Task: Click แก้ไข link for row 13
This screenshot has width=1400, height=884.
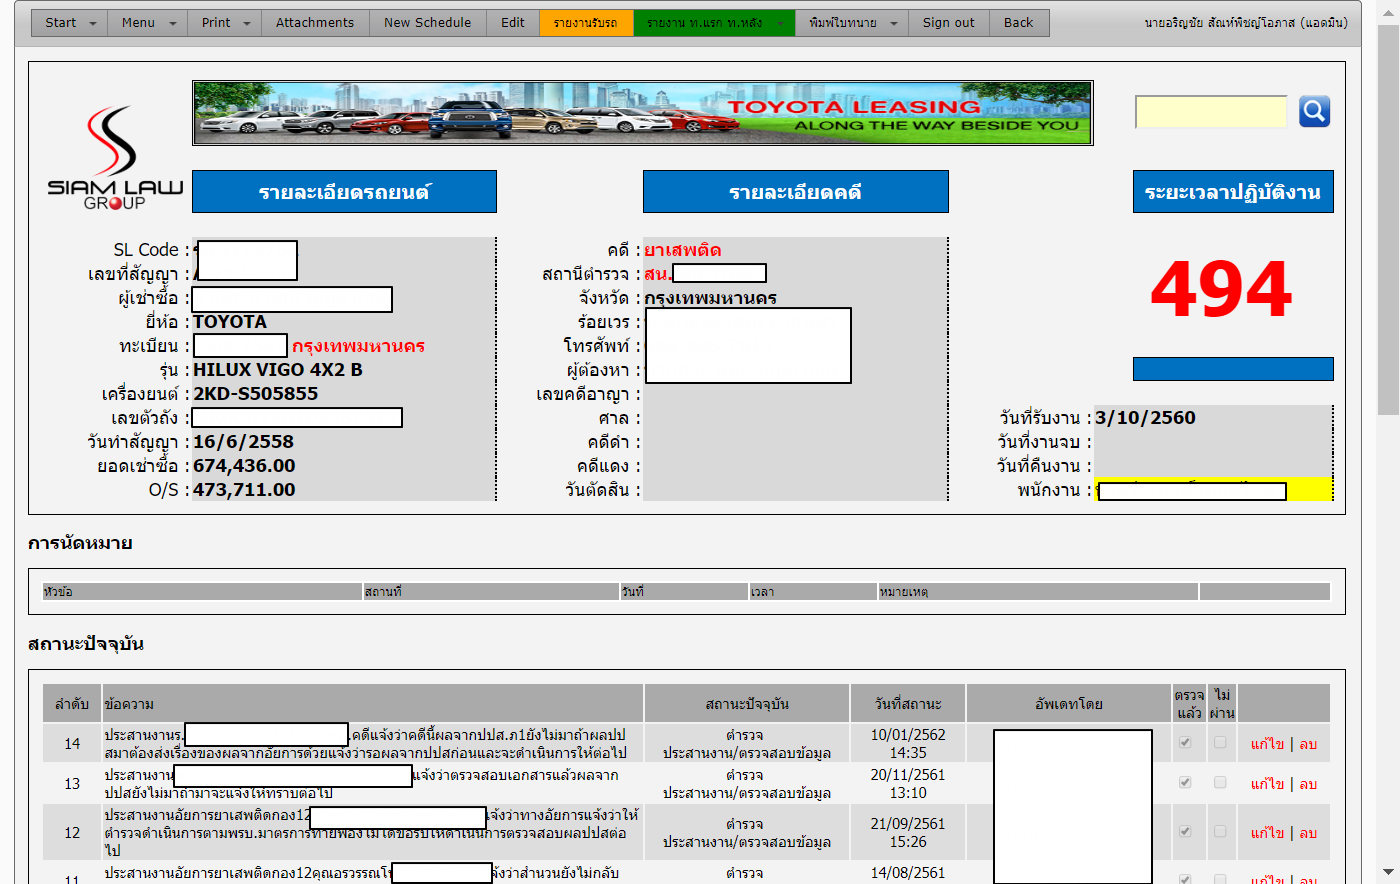Action: click(x=1267, y=784)
